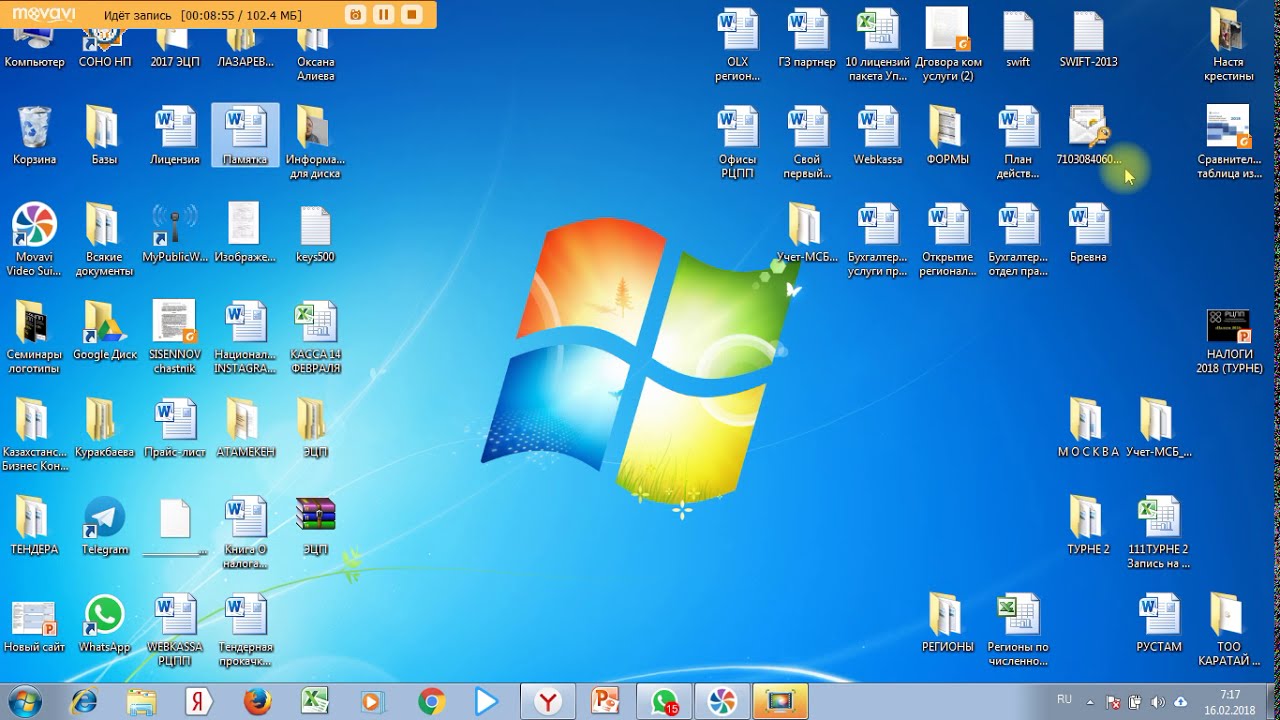Open the Настя крестины folder
Screen dimensions: 1280x720
[1228, 45]
